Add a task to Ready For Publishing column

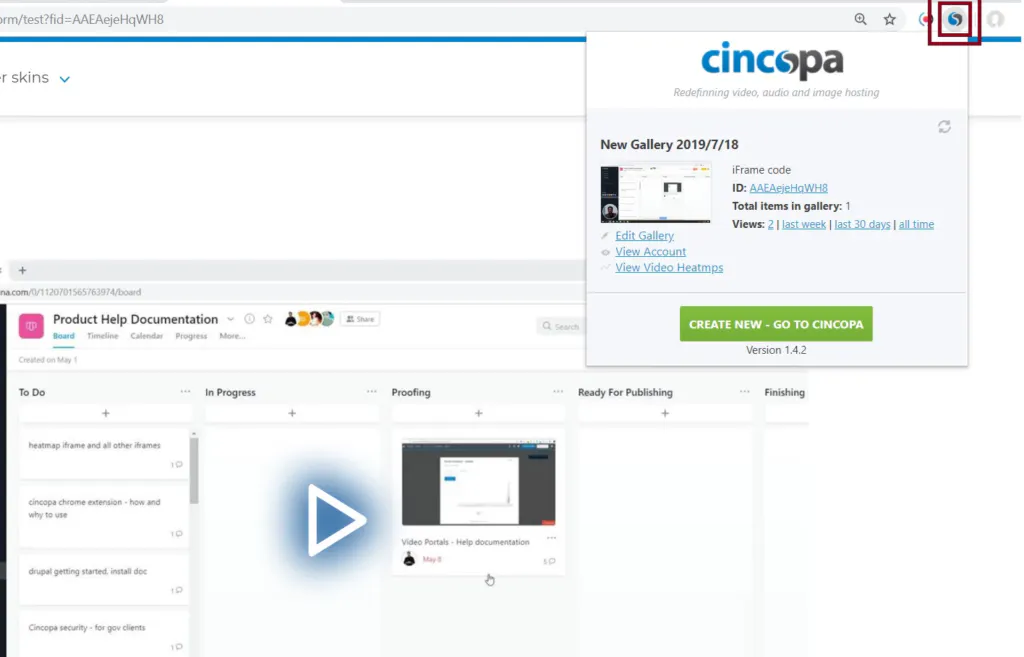[665, 413]
